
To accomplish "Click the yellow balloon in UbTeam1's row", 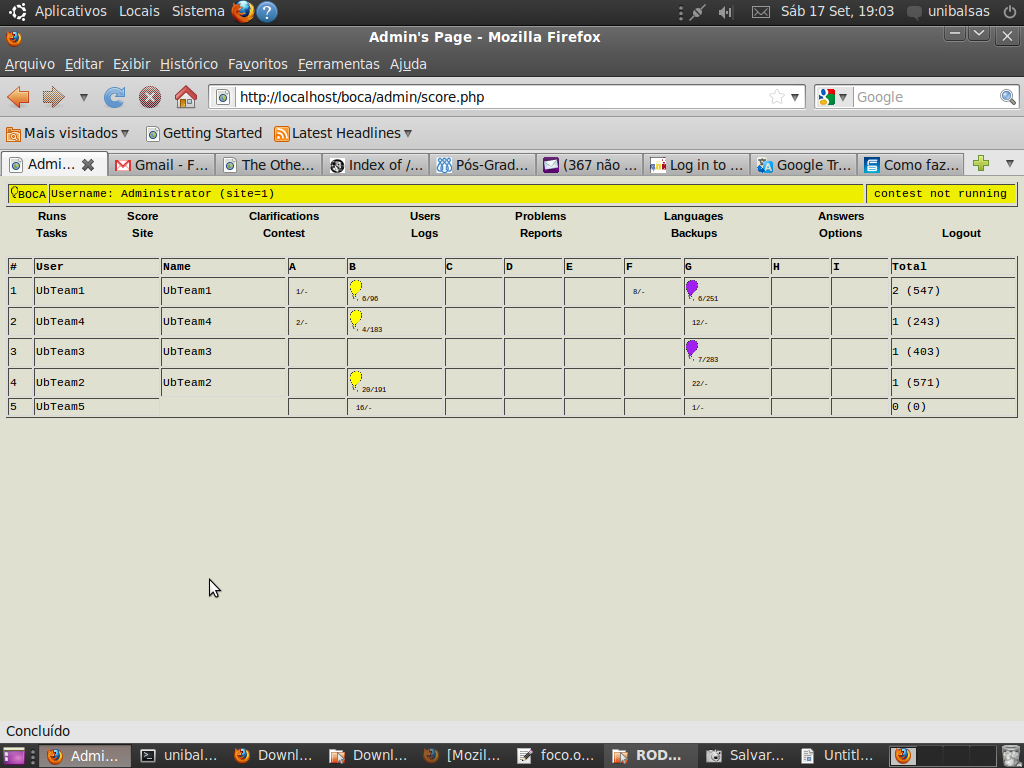I will pos(355,289).
